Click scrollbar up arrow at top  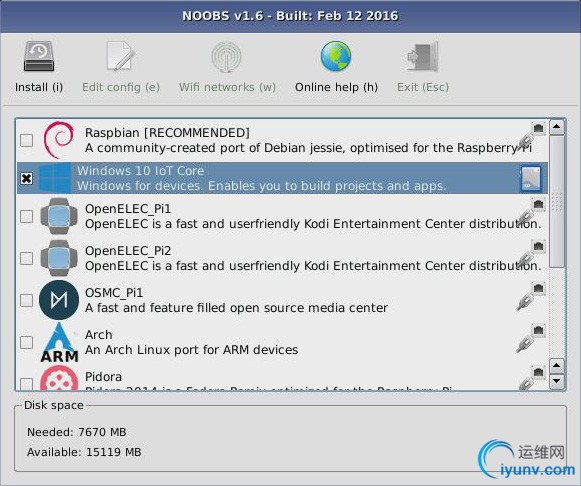[x=557, y=127]
